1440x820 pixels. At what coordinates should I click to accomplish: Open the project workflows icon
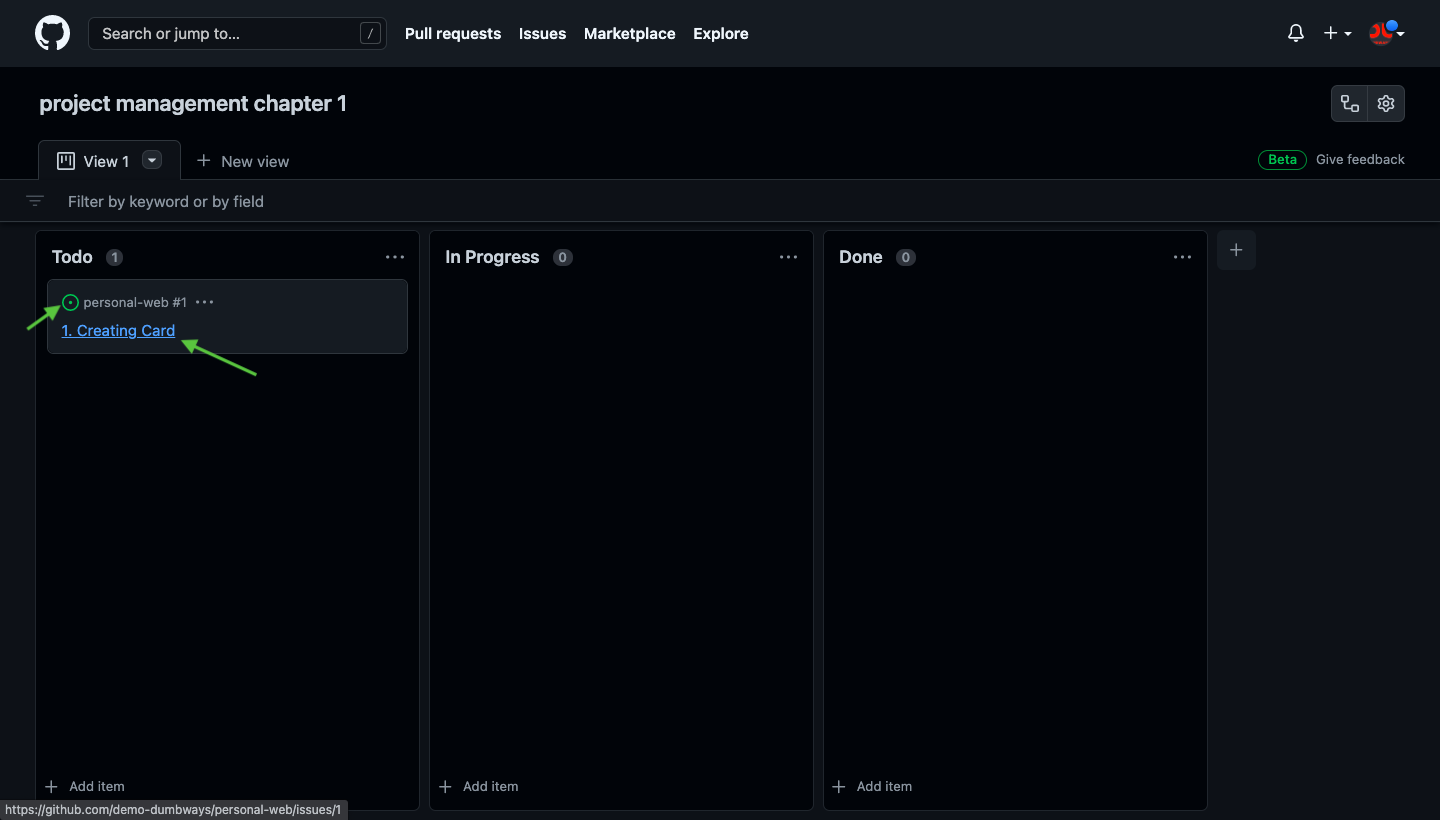(1350, 103)
